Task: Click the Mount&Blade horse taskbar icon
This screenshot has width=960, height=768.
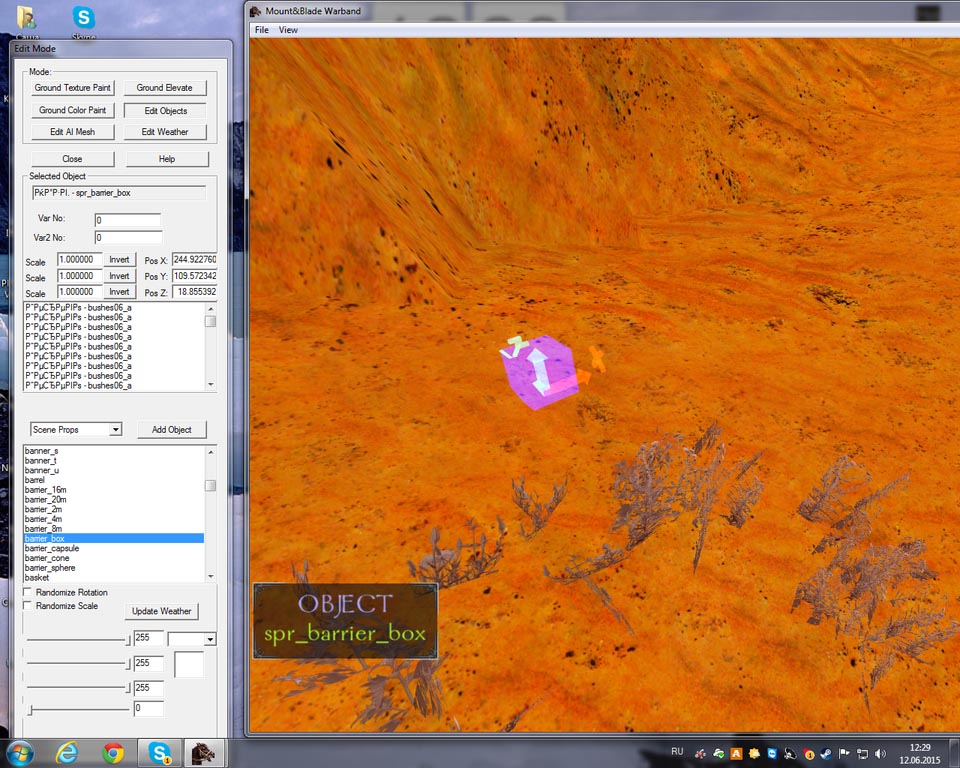Action: 203,752
